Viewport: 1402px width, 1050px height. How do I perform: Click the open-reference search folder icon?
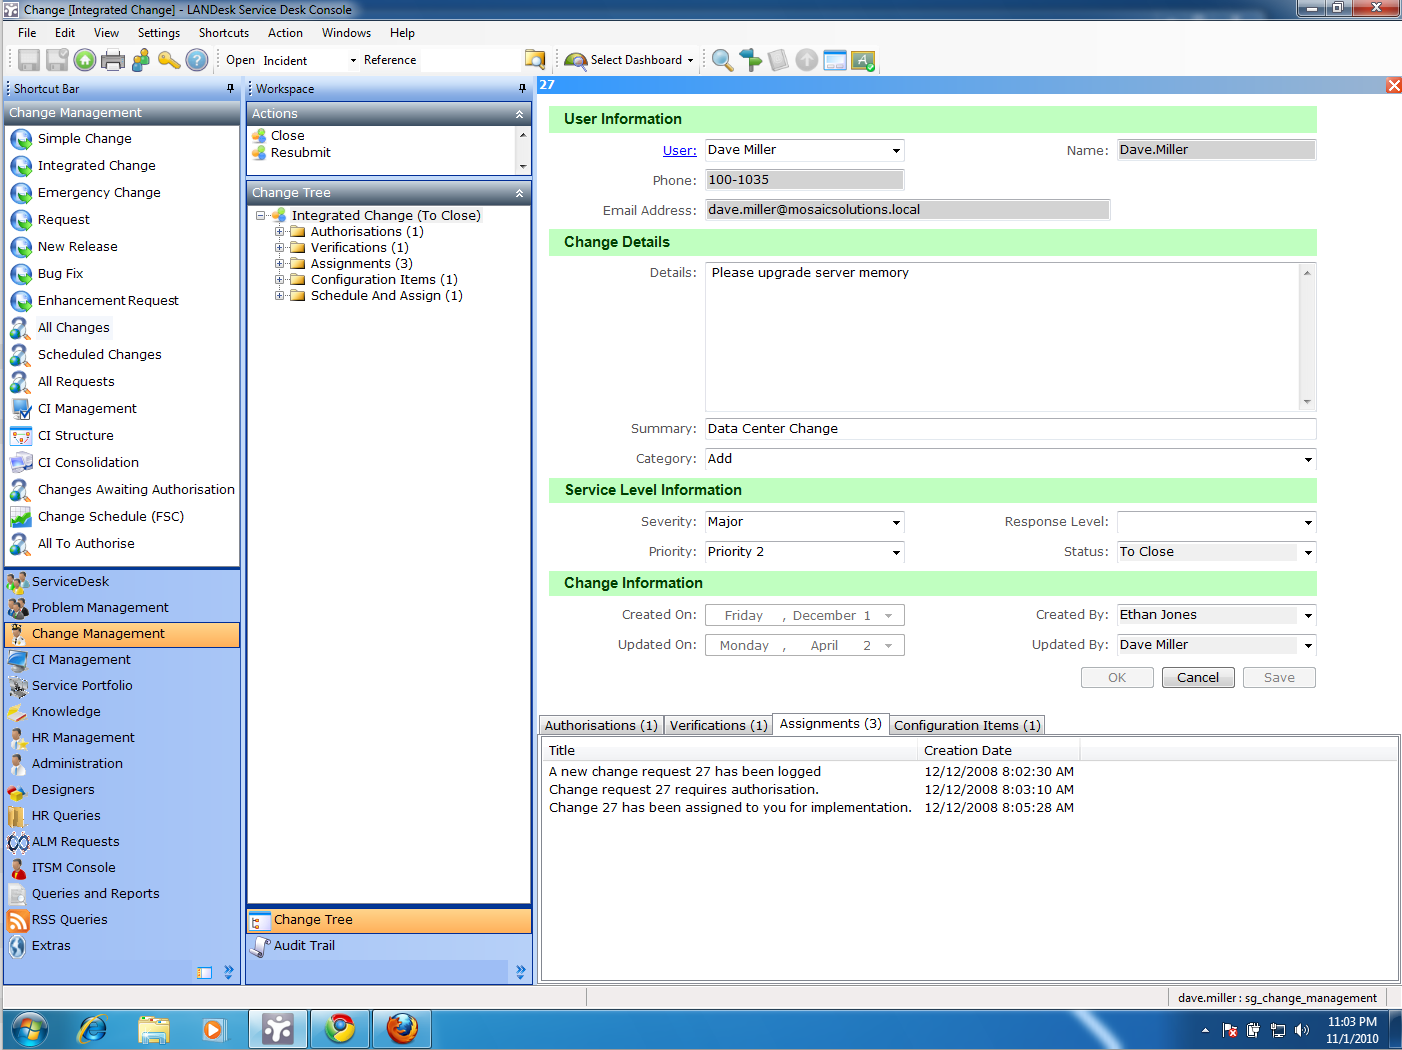535,60
